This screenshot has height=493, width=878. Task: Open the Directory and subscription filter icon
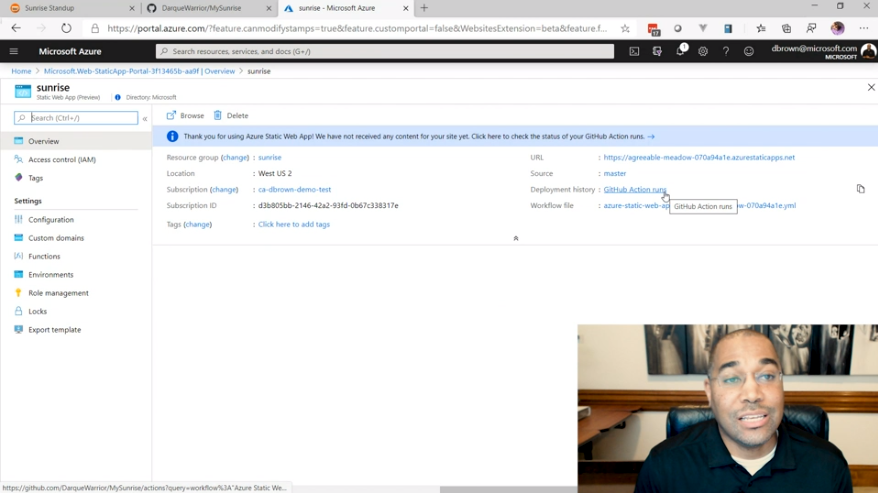click(x=657, y=51)
